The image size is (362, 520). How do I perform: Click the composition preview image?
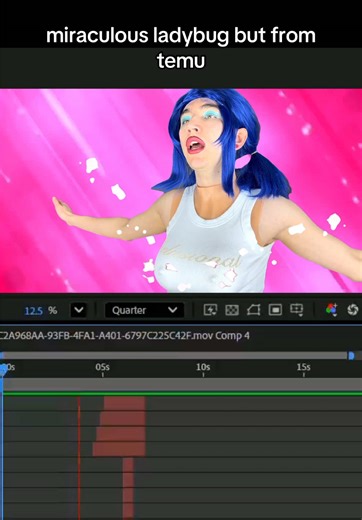pos(181,190)
